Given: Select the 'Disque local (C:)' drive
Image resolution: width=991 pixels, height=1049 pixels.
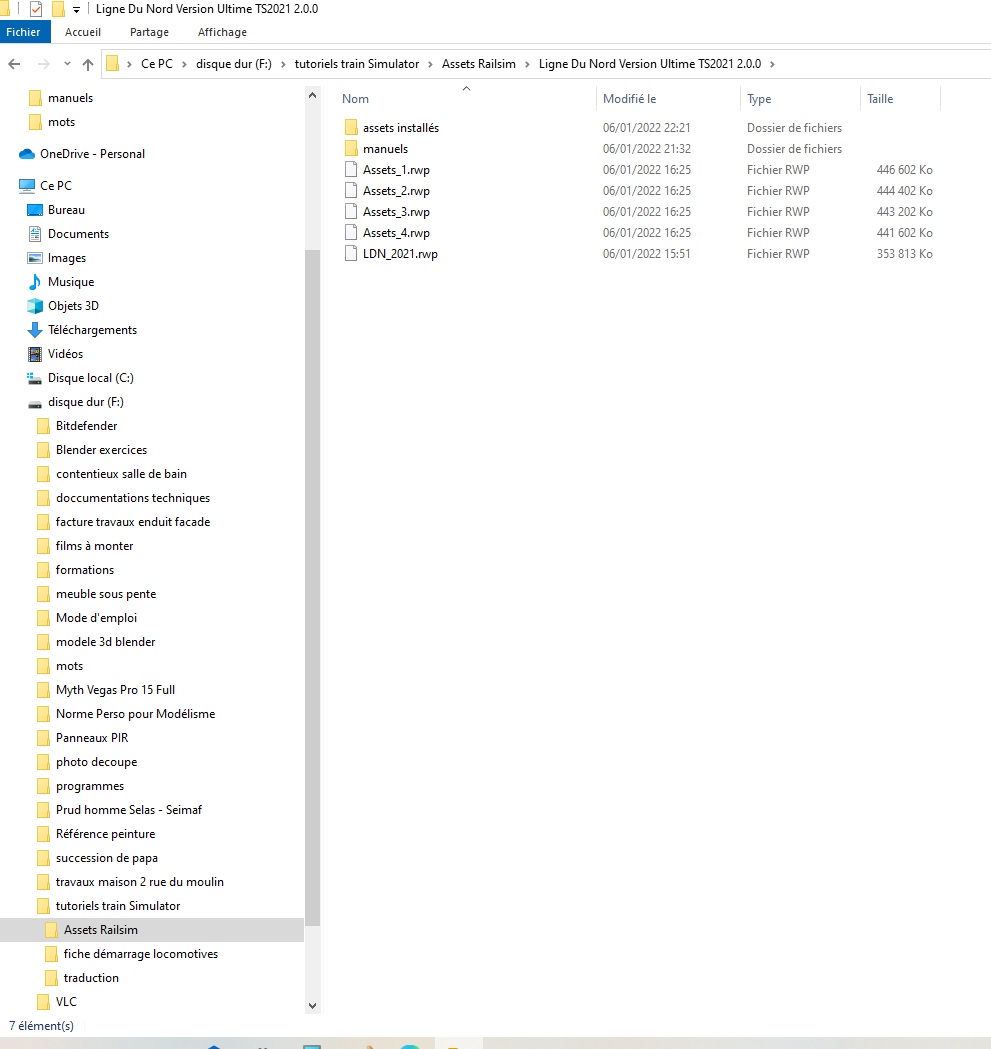Looking at the screenshot, I should pos(90,378).
